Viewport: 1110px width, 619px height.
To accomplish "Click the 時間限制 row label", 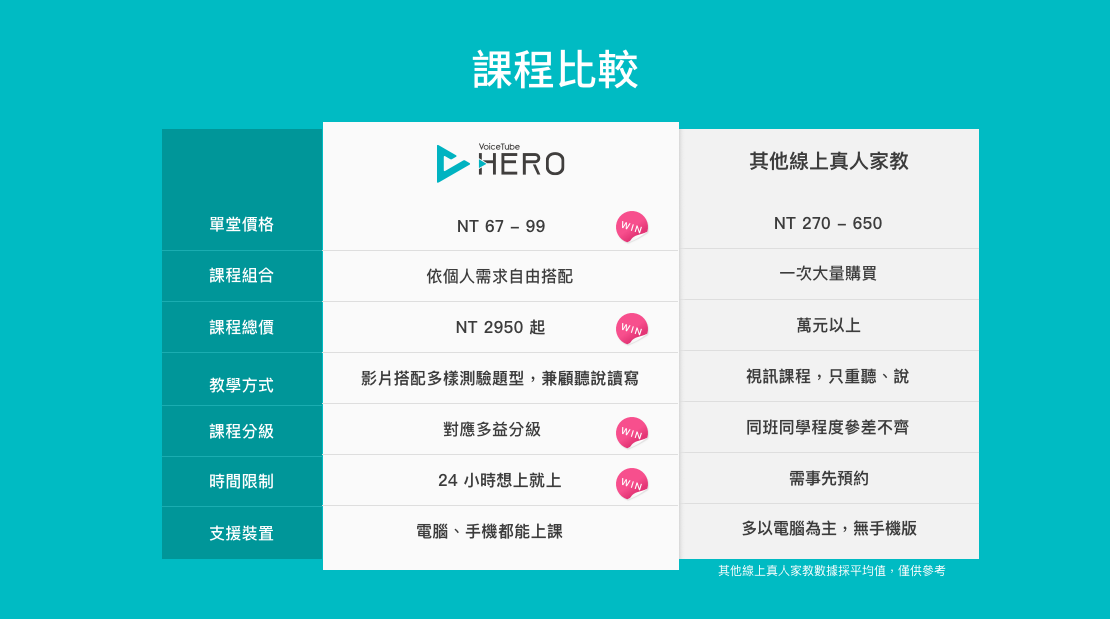I will click(x=241, y=482).
